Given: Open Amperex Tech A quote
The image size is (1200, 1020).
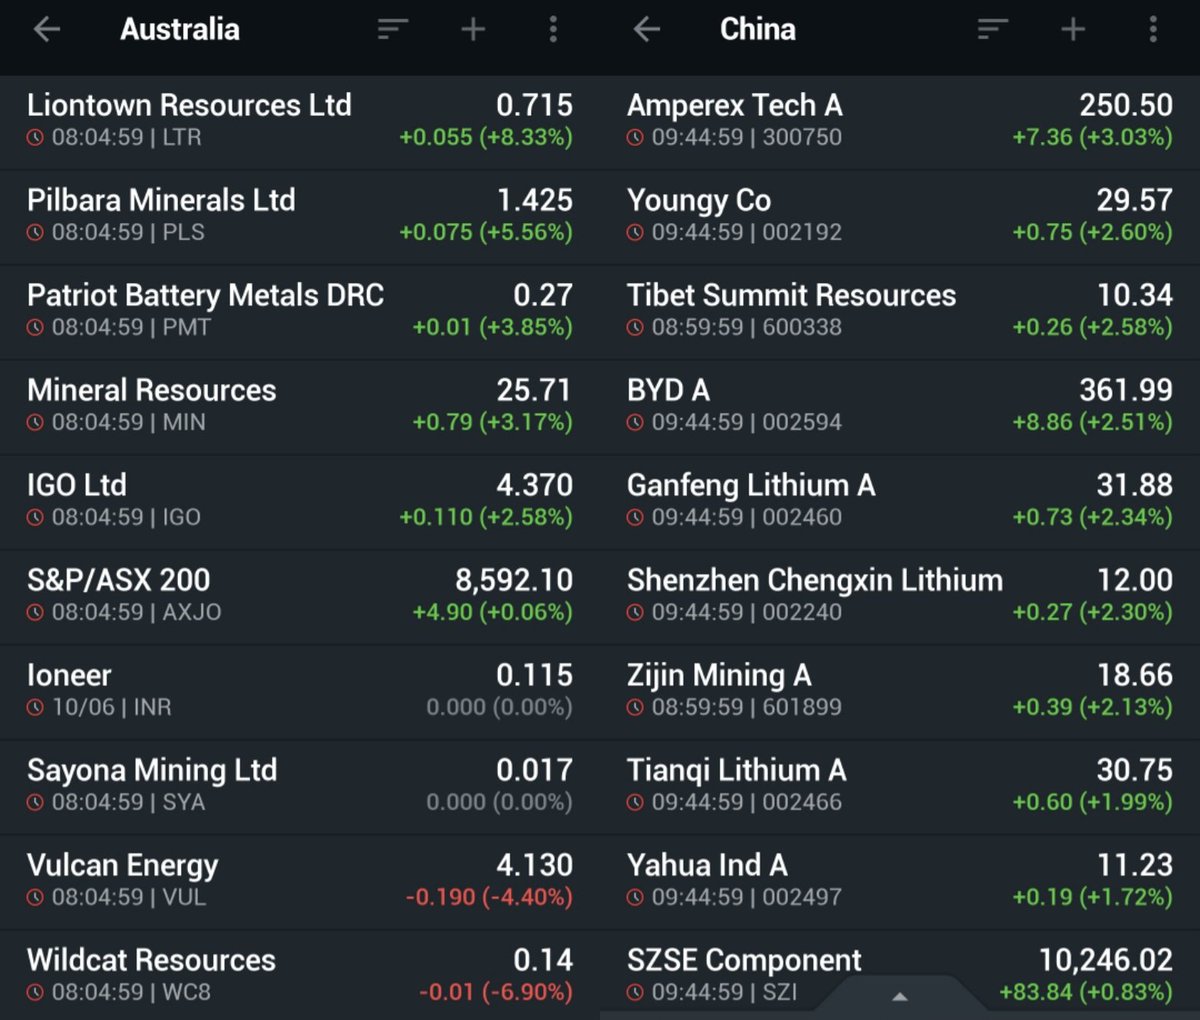Looking at the screenshot, I should point(900,122).
